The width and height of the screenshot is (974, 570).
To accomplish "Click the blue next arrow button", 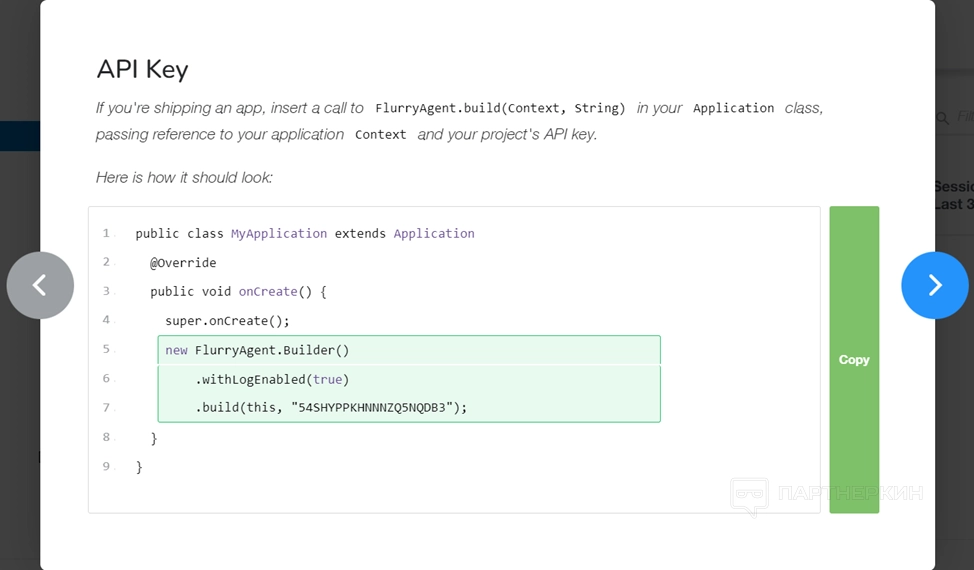I will pyautogui.click(x=934, y=285).
